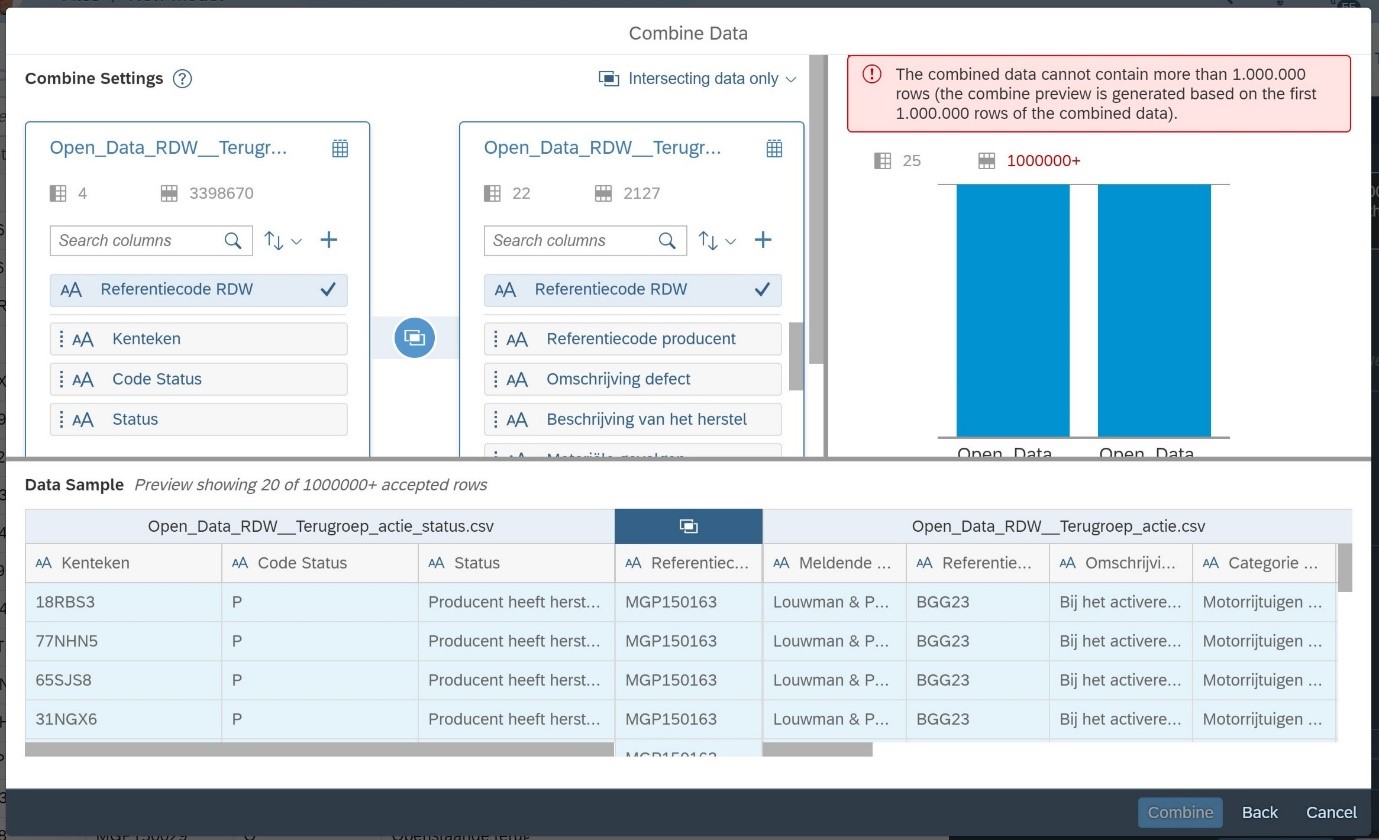Select the Beschrijving van het herstel column

point(633,419)
